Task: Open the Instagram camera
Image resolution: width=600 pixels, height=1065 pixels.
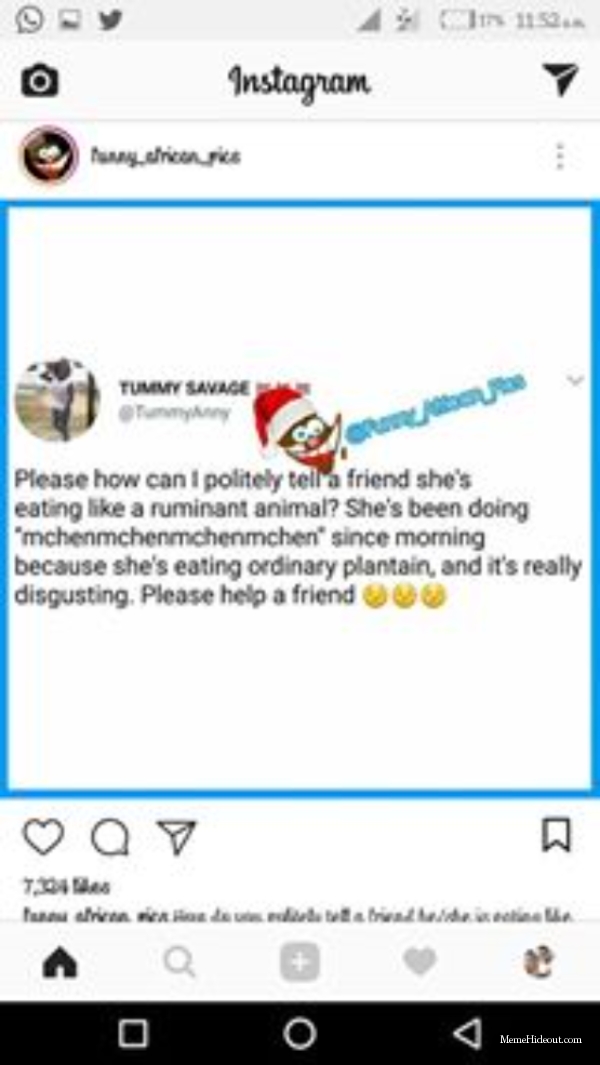Action: [39, 82]
